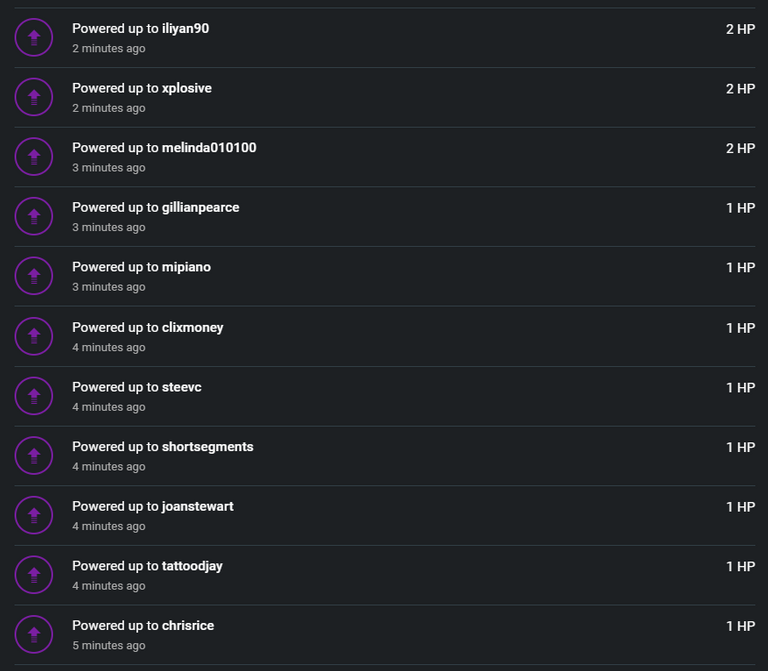Screen dimensions: 768x671
Task: Open iliyan90 user profile link
Action: [185, 29]
